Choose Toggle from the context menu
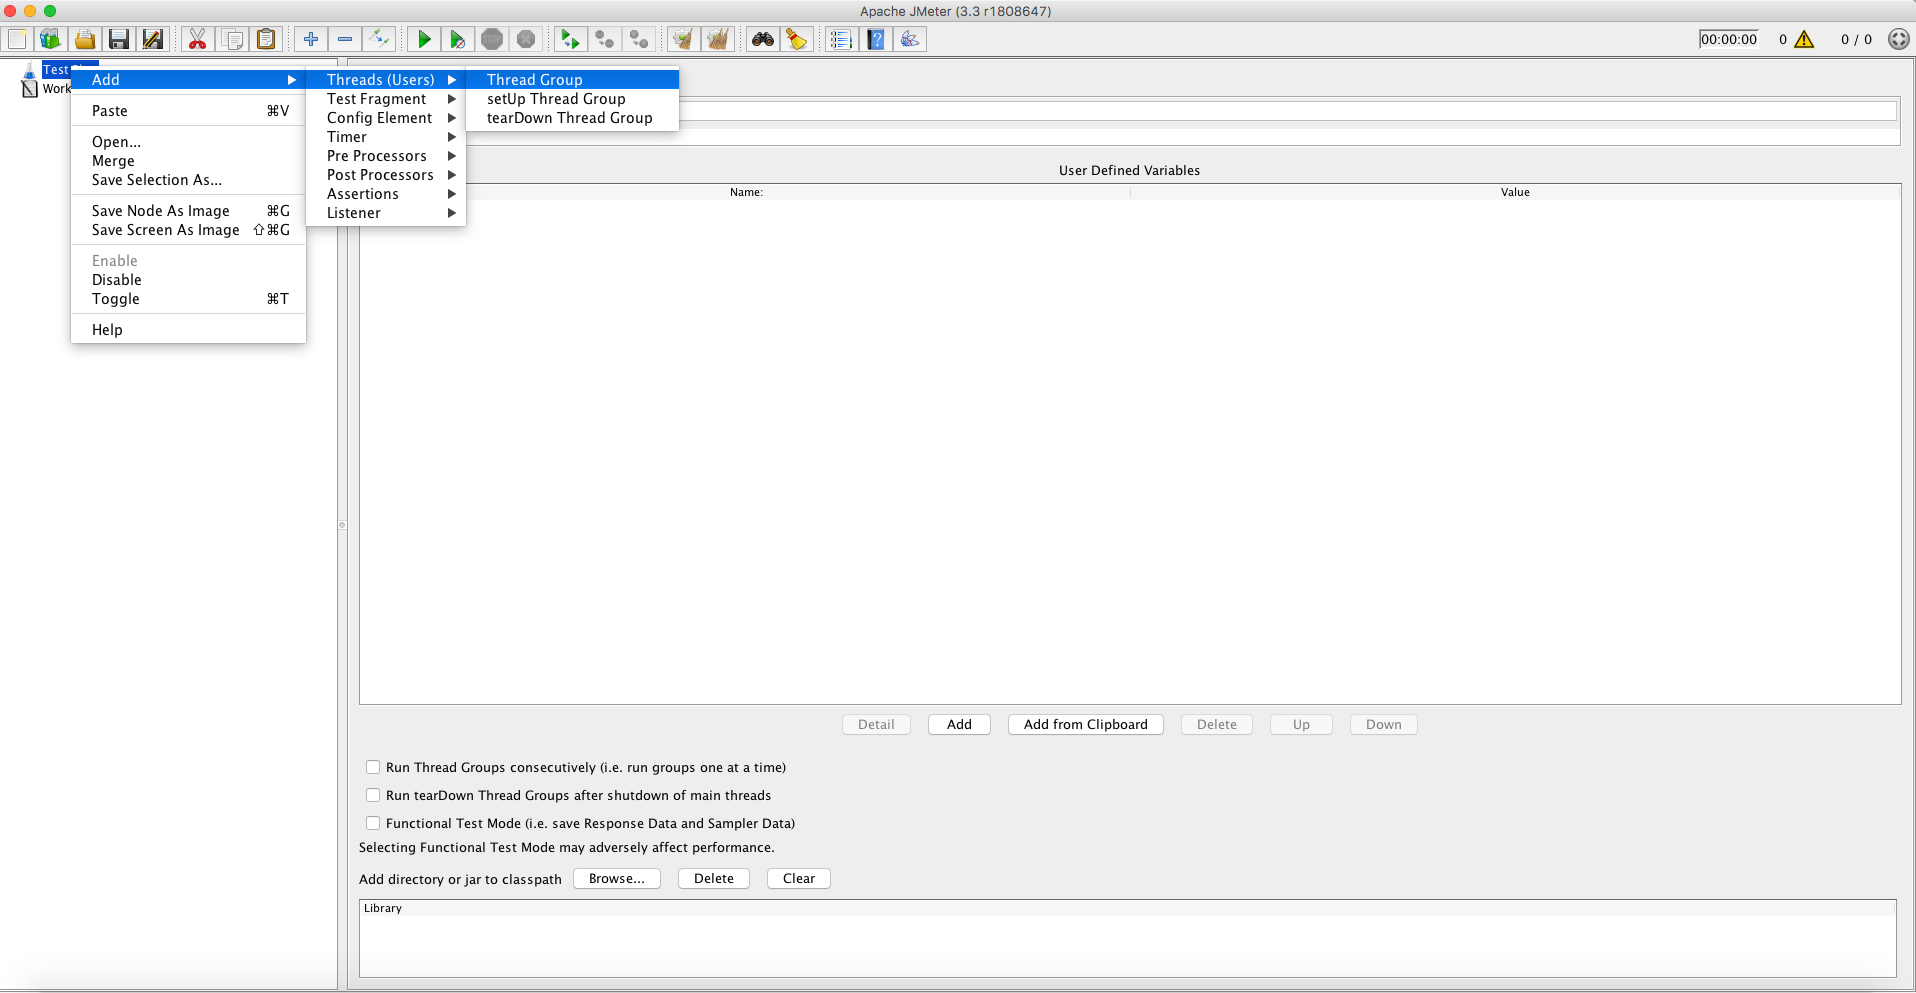 point(188,299)
